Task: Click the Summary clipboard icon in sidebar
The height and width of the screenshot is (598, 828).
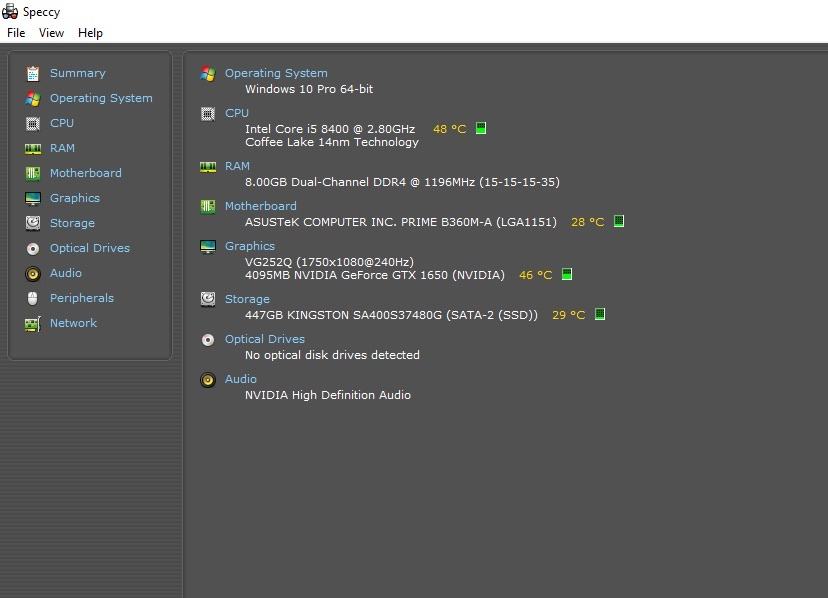Action: [33, 73]
